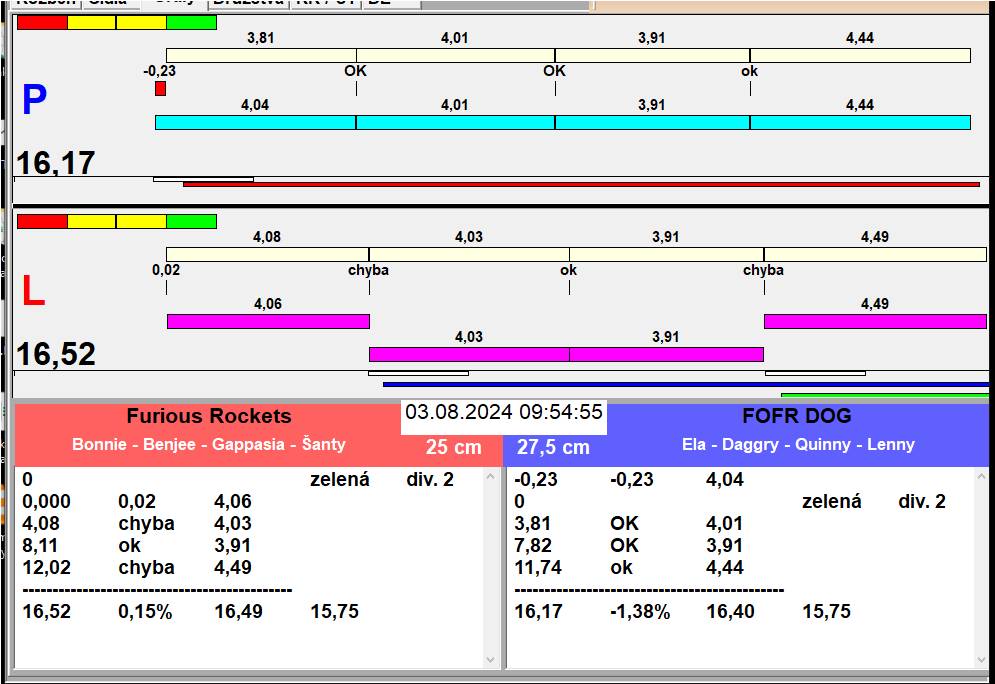Click div. 2 in the FOFR DOG results
This screenshot has width=995, height=684.
[x=922, y=502]
